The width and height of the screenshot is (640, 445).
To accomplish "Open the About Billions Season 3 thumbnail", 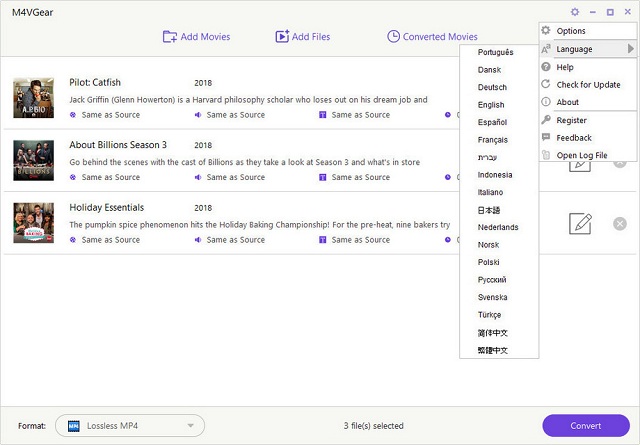I will (33, 160).
